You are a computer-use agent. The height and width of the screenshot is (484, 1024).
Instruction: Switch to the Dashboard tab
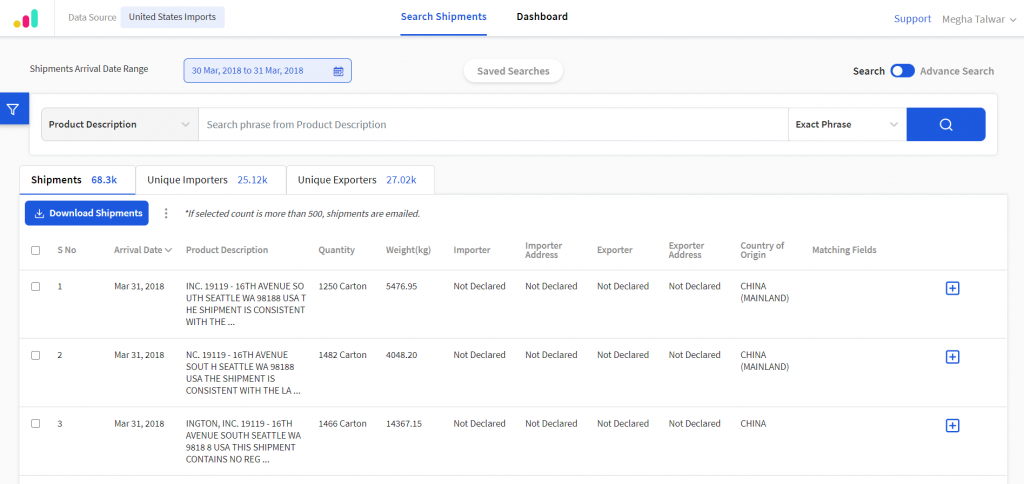[x=542, y=17]
